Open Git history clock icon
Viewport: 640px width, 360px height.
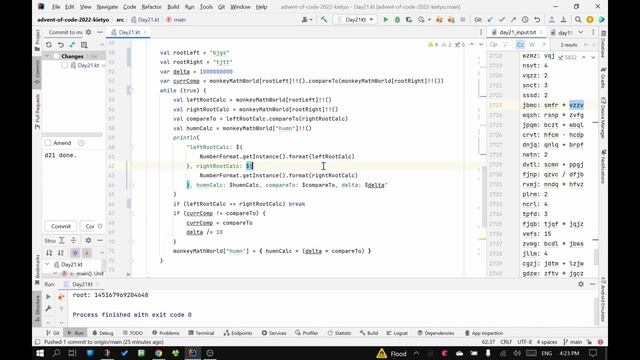(525, 20)
